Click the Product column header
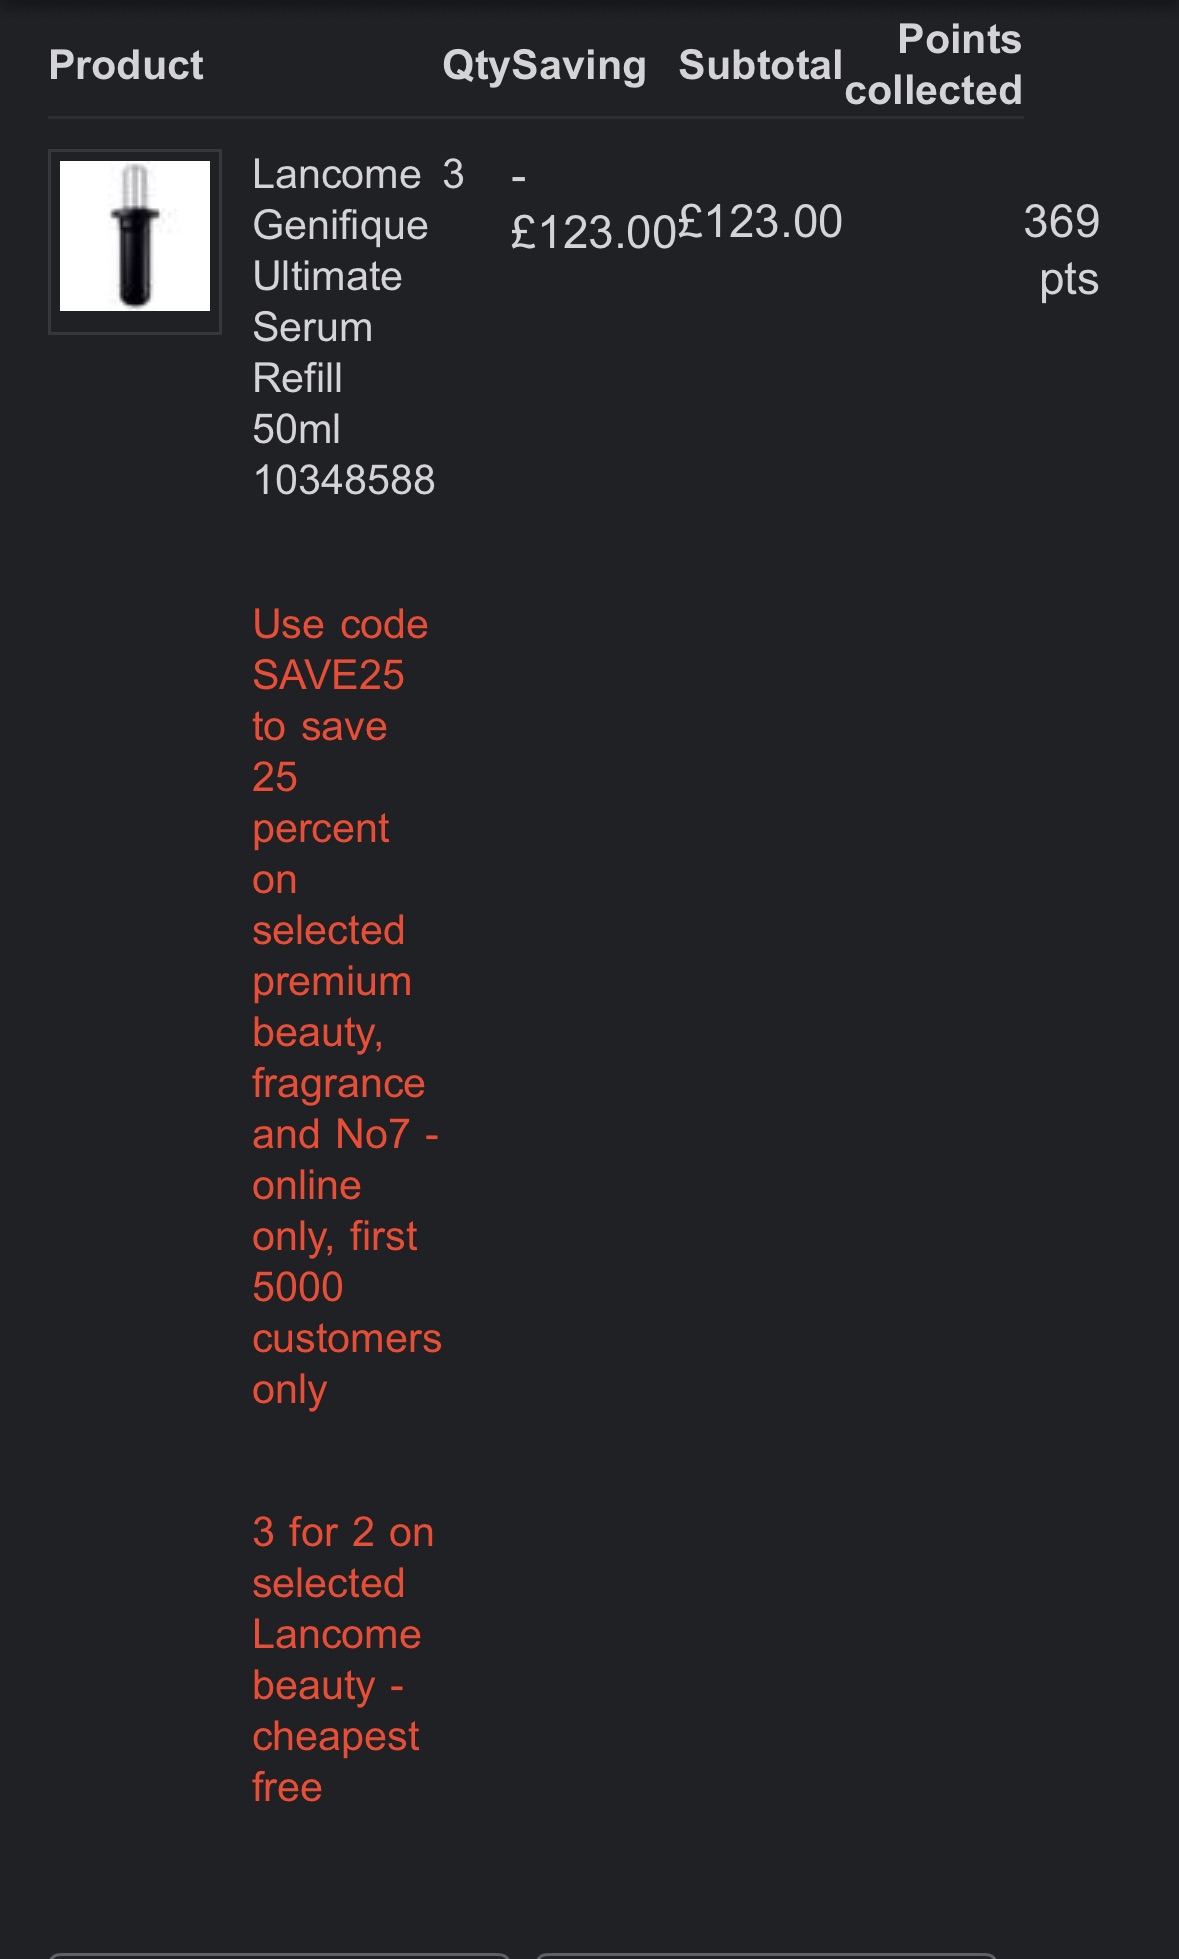This screenshot has width=1179, height=1959. coord(126,65)
